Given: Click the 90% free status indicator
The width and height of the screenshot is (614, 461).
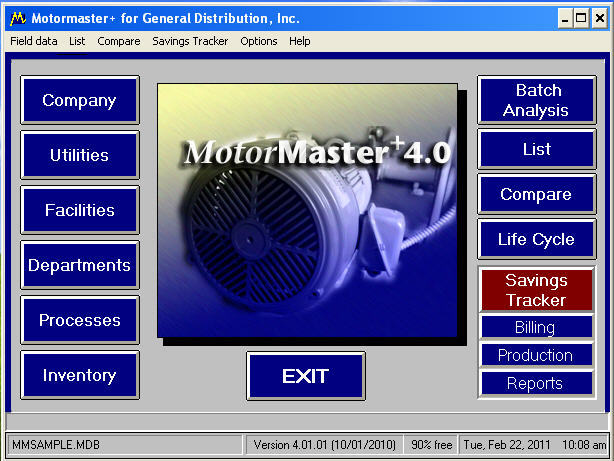Looking at the screenshot, I should click(x=431, y=445).
